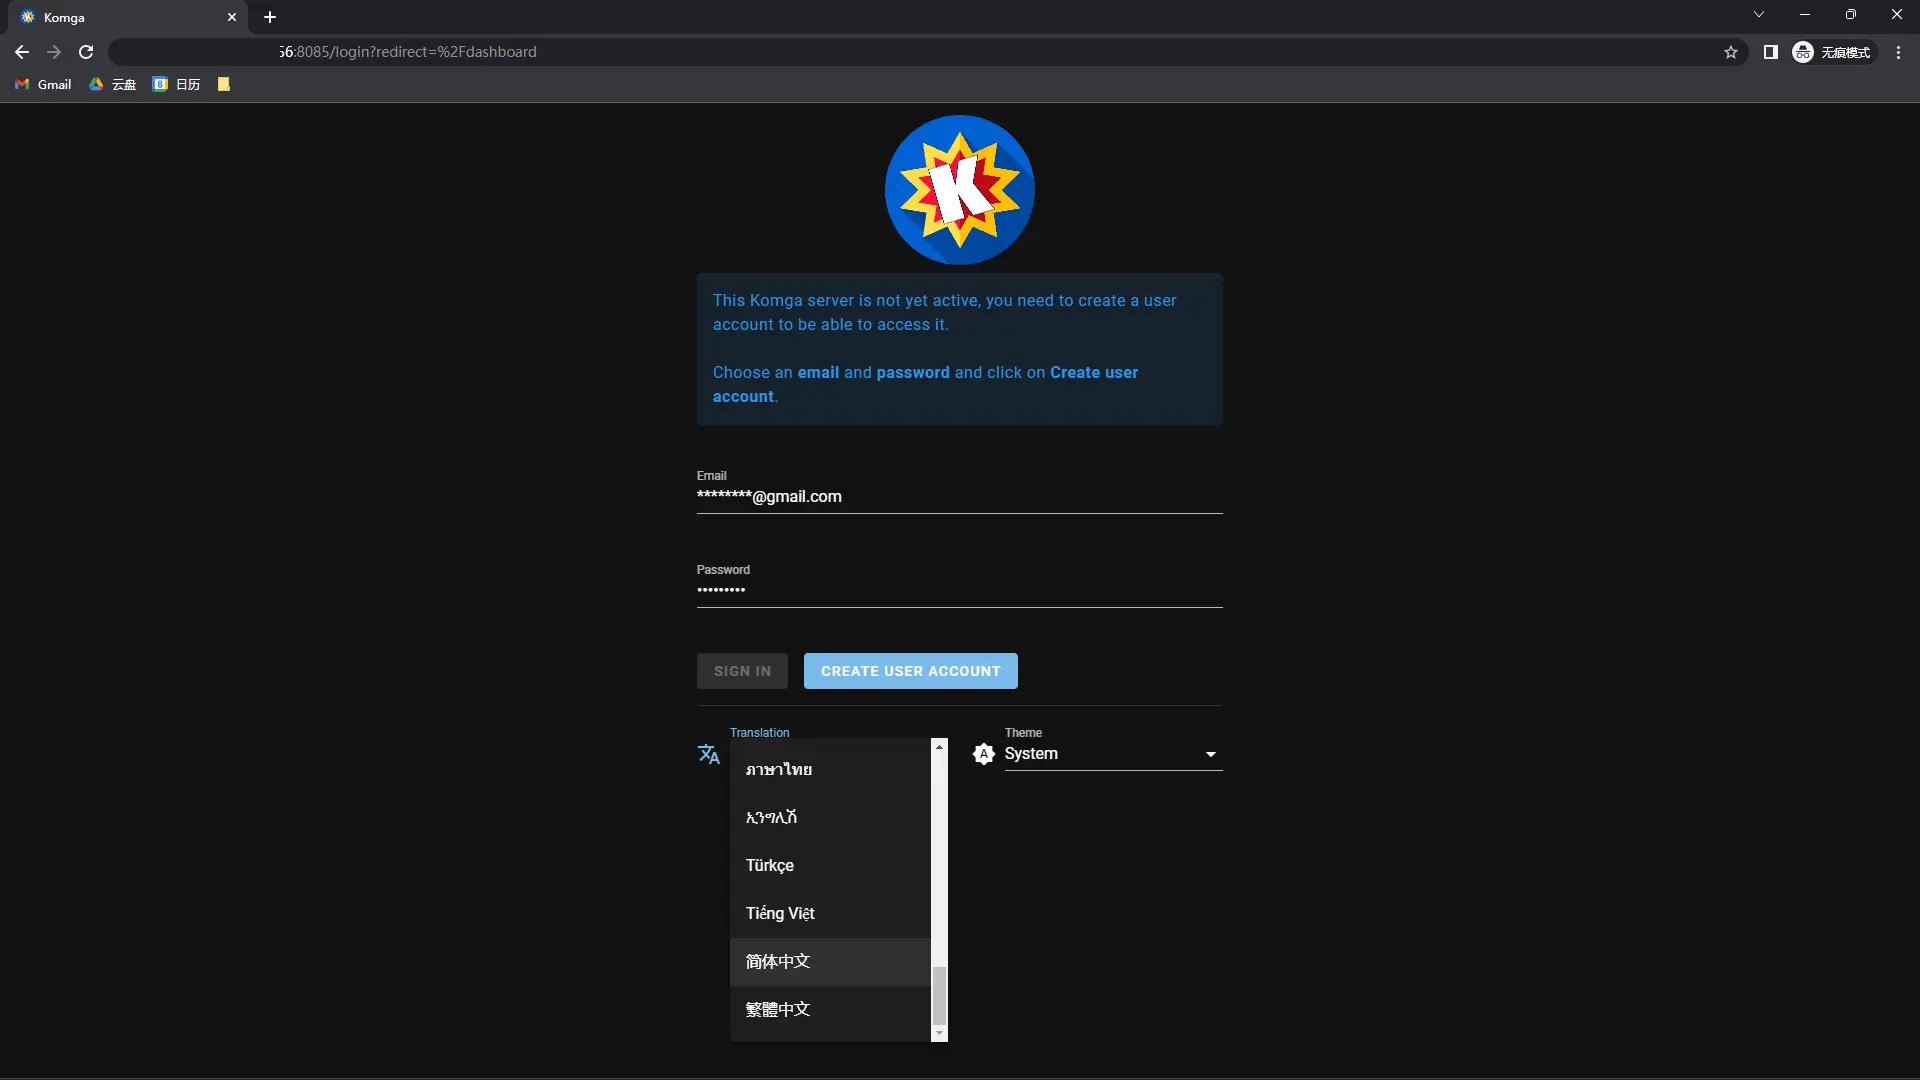Click the translation language icon
Screen dimensions: 1920x1080
click(709, 754)
